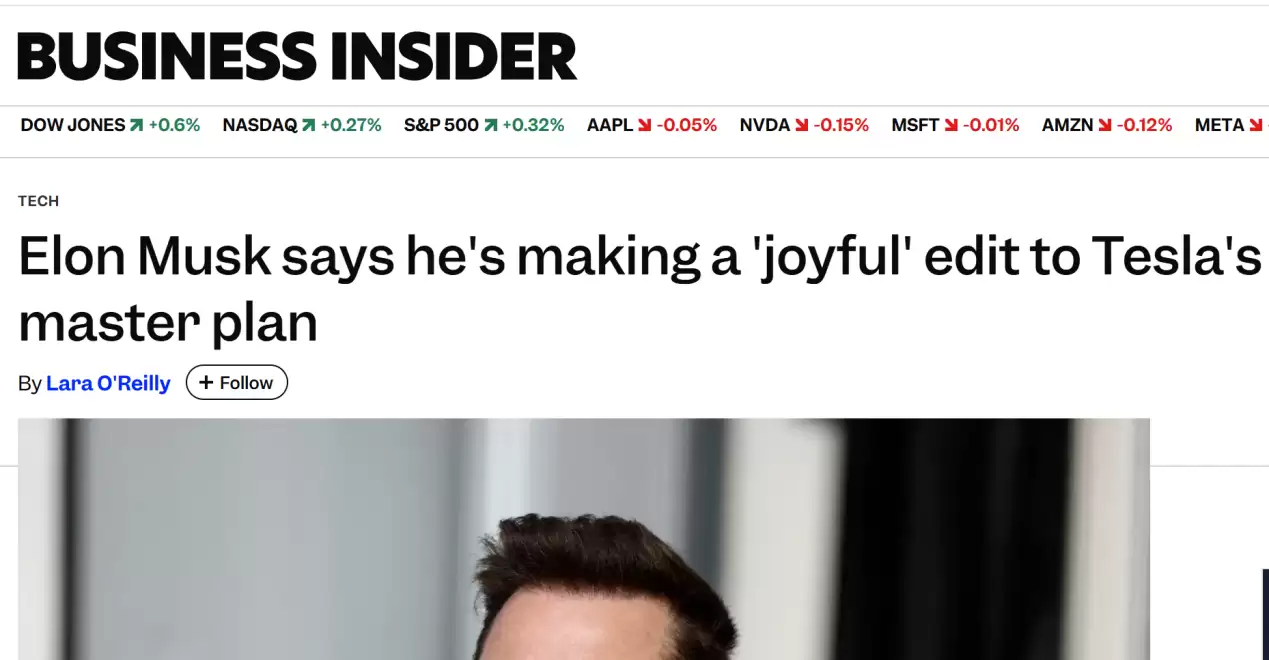Click the green up arrow beside NASDAQ
This screenshot has height=660, width=1269.
point(308,126)
